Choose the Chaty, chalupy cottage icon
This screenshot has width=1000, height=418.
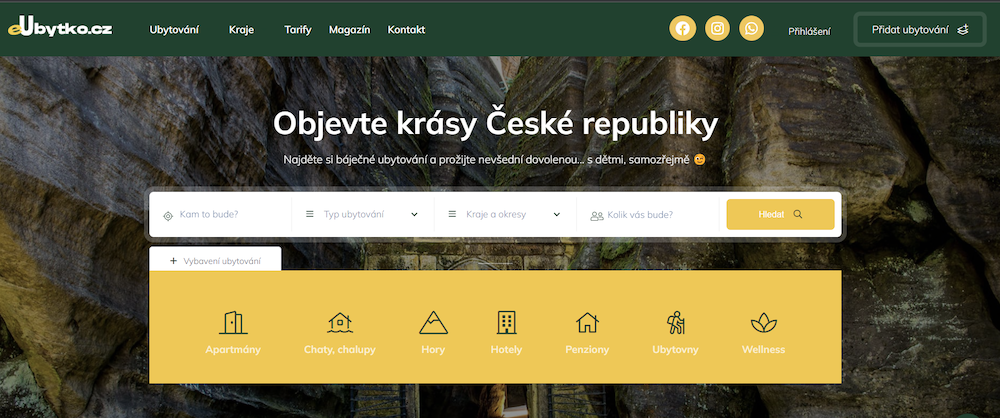point(341,322)
